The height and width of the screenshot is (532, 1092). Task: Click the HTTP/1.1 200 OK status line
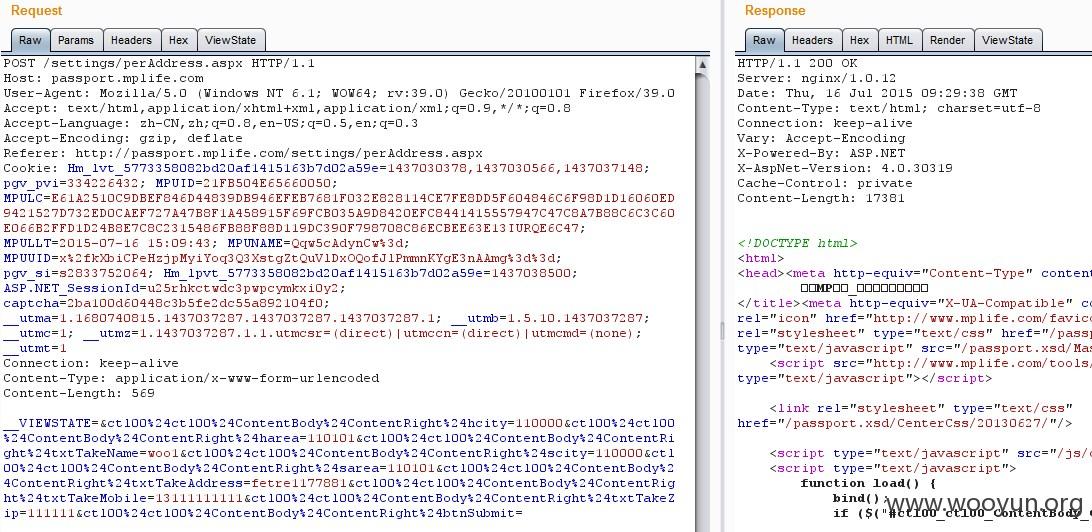797,63
